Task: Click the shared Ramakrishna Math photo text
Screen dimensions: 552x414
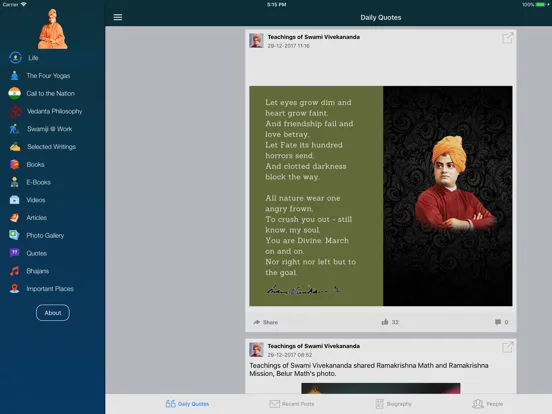Action: pos(369,369)
